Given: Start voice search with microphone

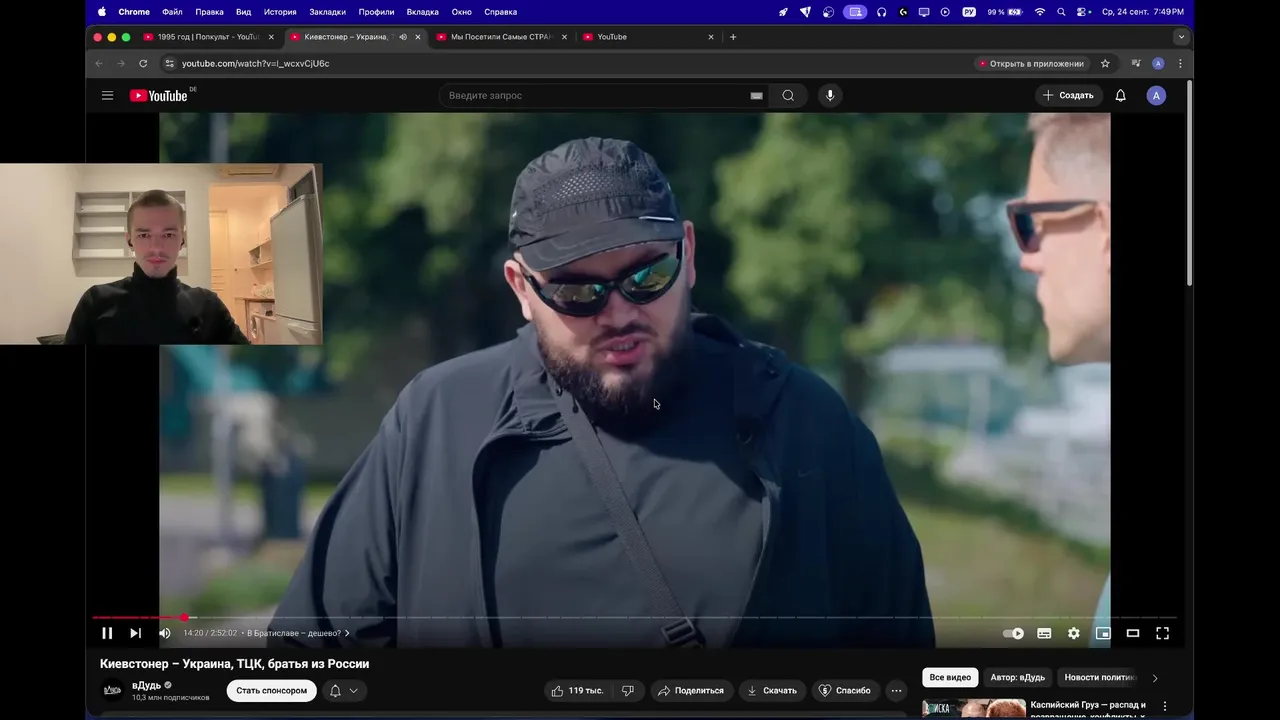Looking at the screenshot, I should point(829,95).
